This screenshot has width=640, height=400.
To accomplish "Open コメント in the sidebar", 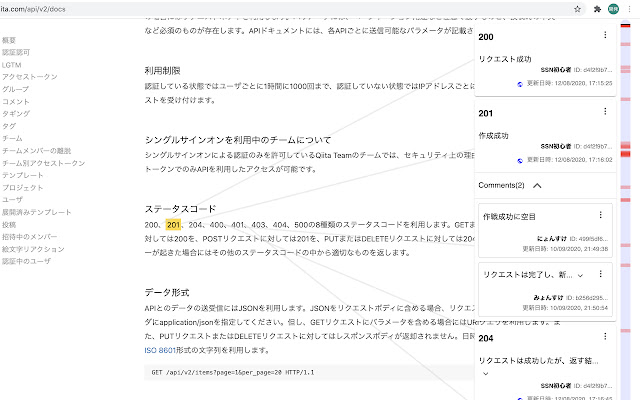I will pos(16,101).
